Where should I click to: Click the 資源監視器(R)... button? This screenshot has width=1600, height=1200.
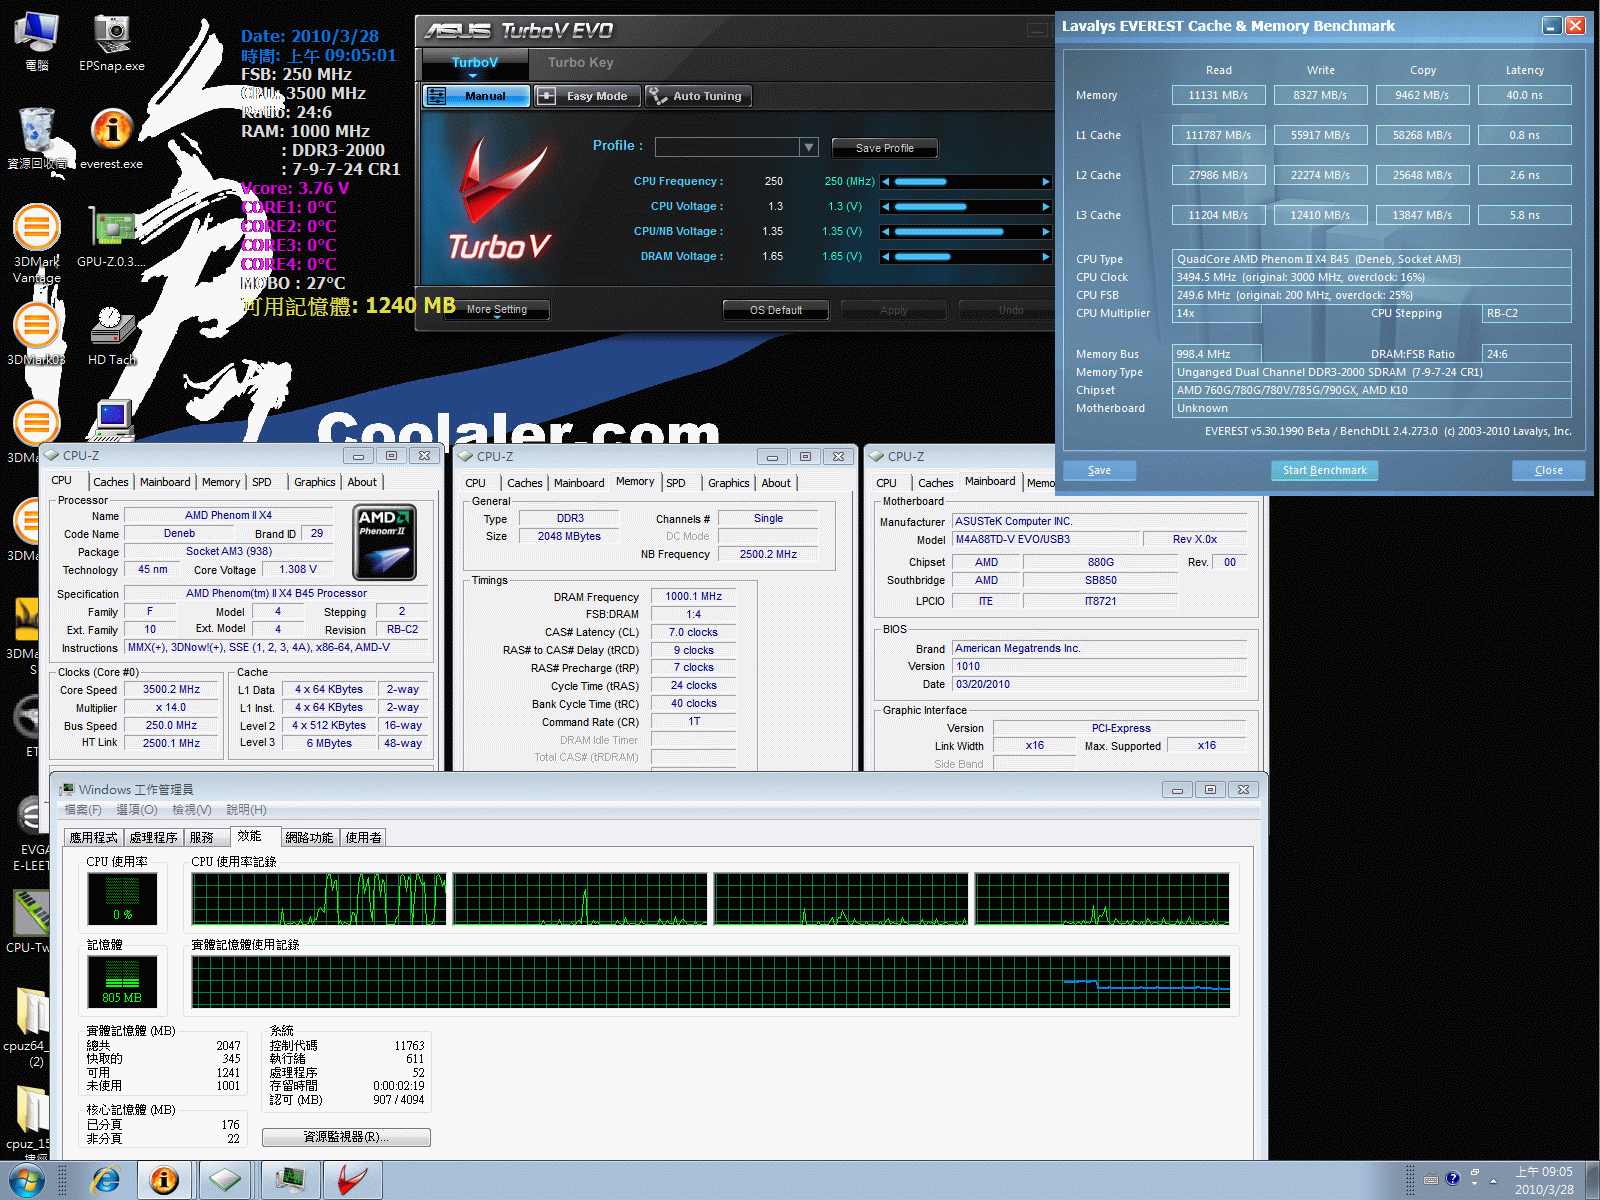tap(346, 1137)
